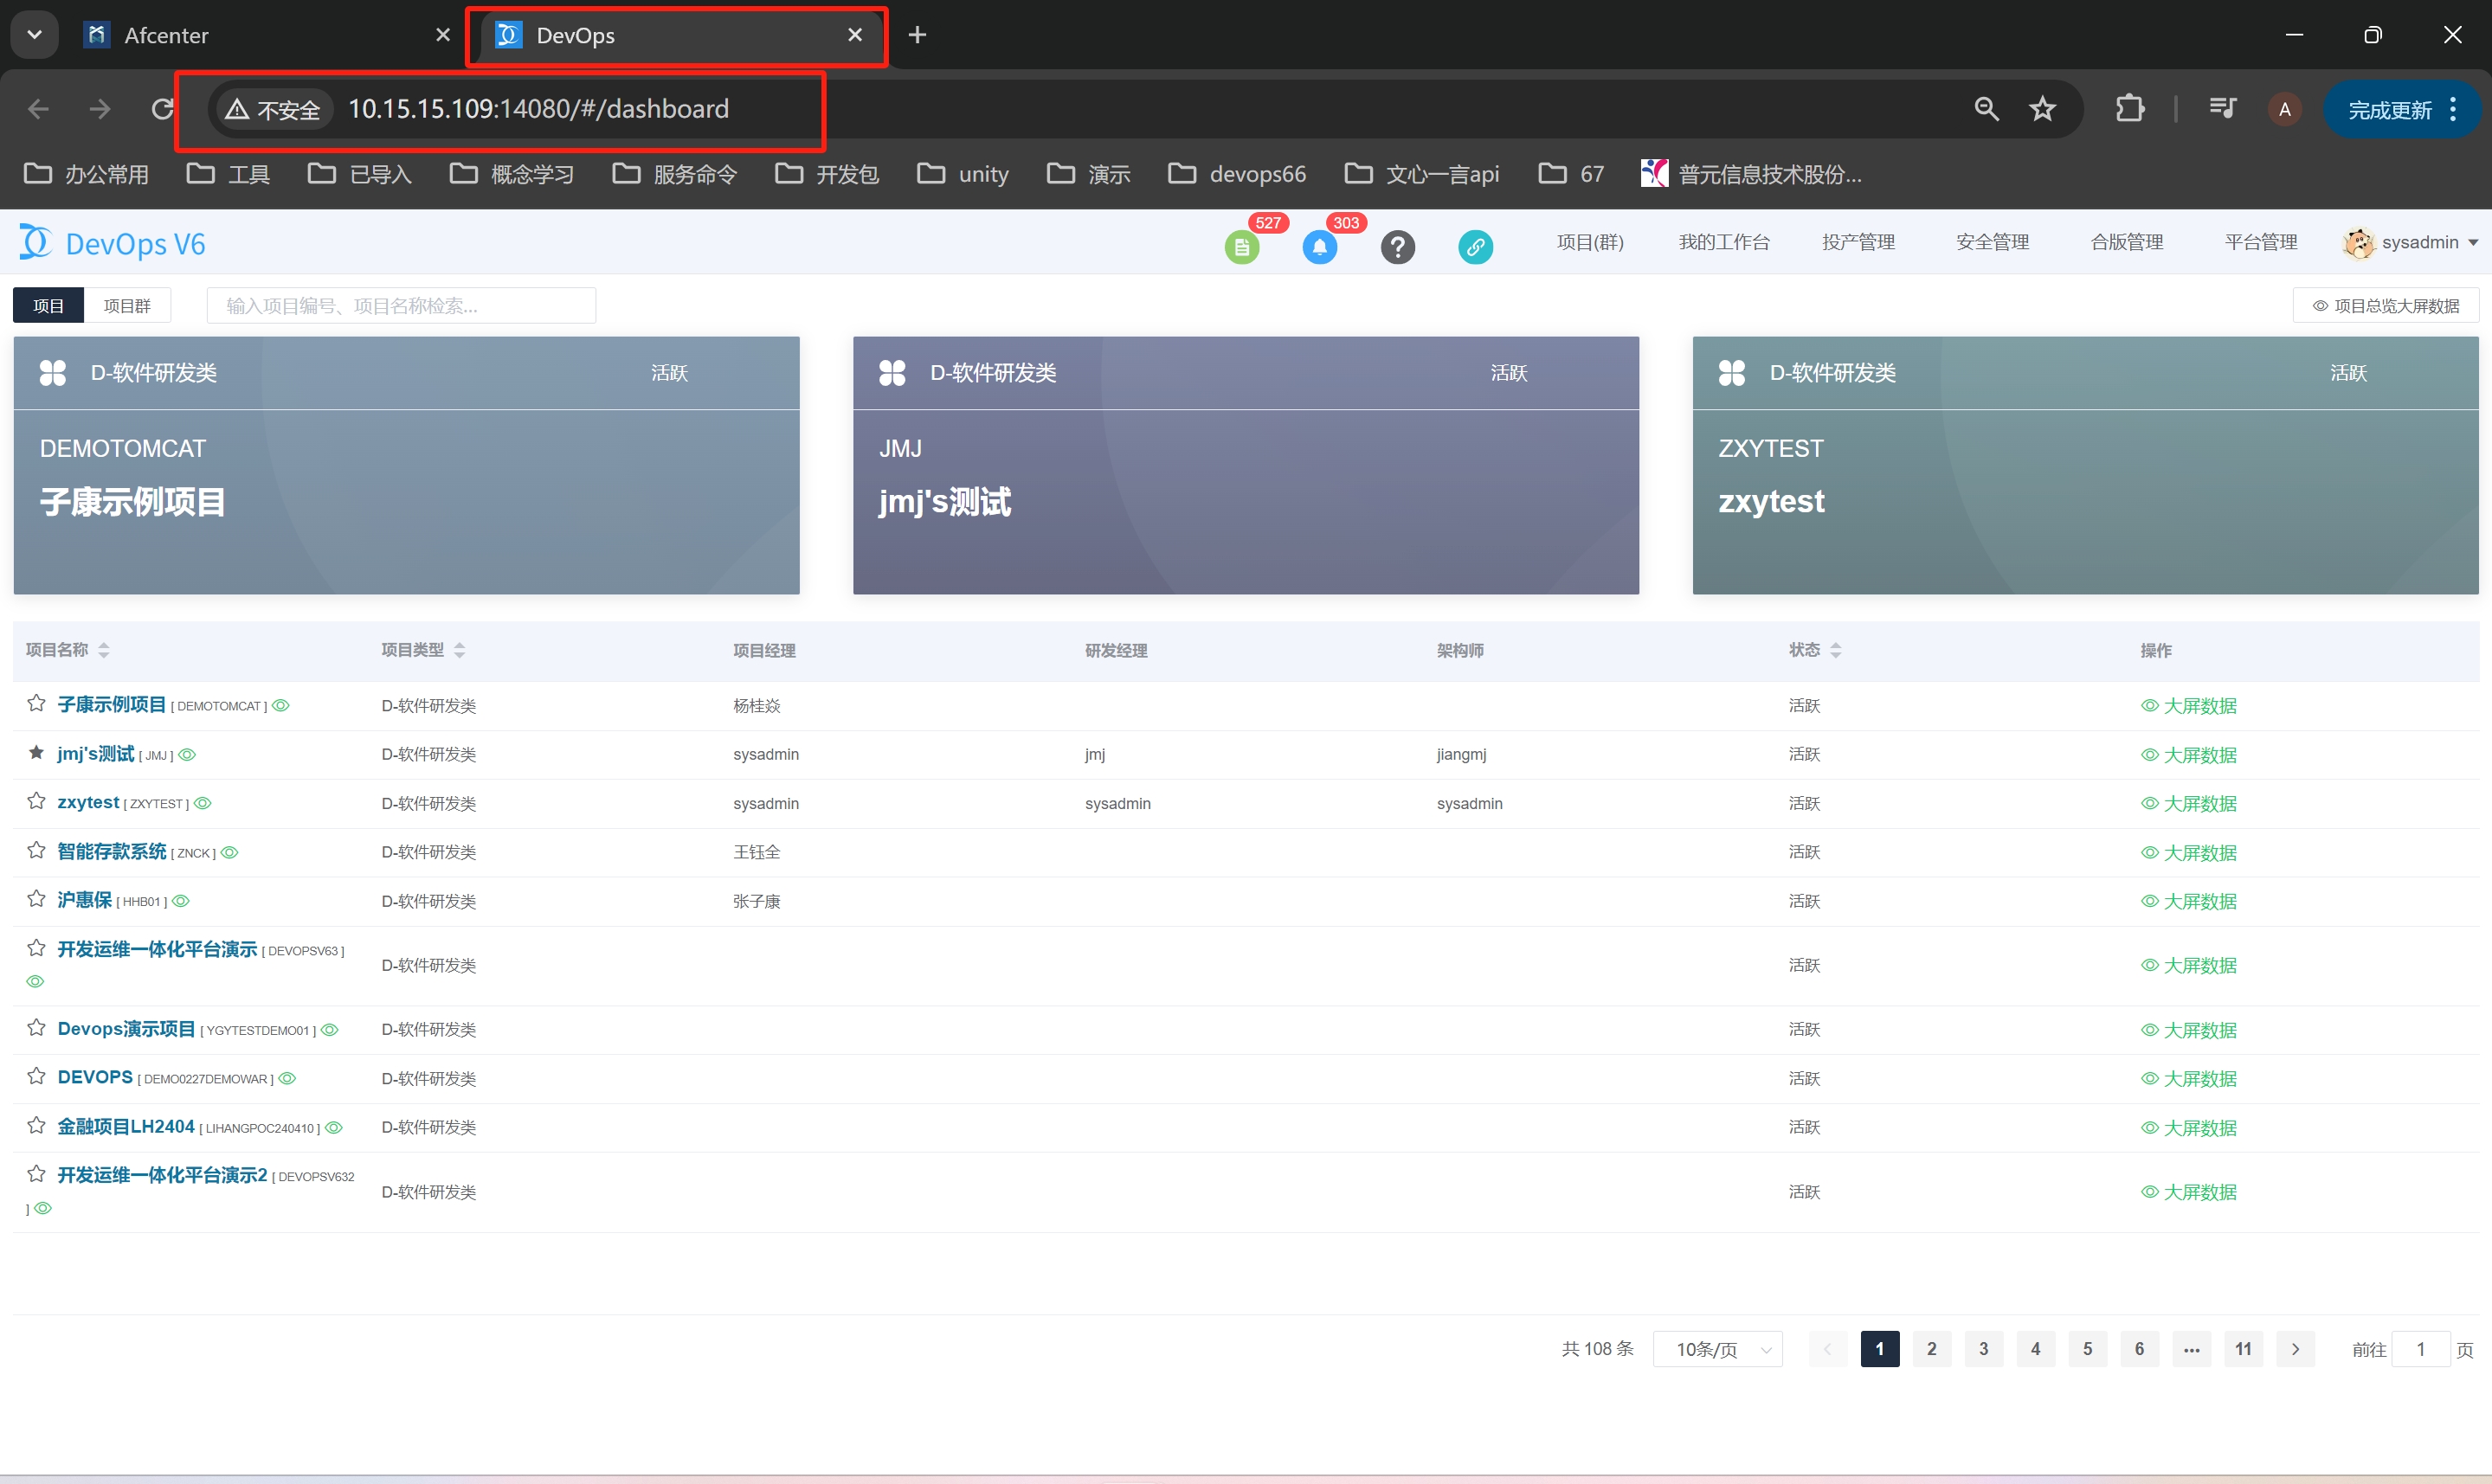Open 项目总览大屏数据 button

2385,305
